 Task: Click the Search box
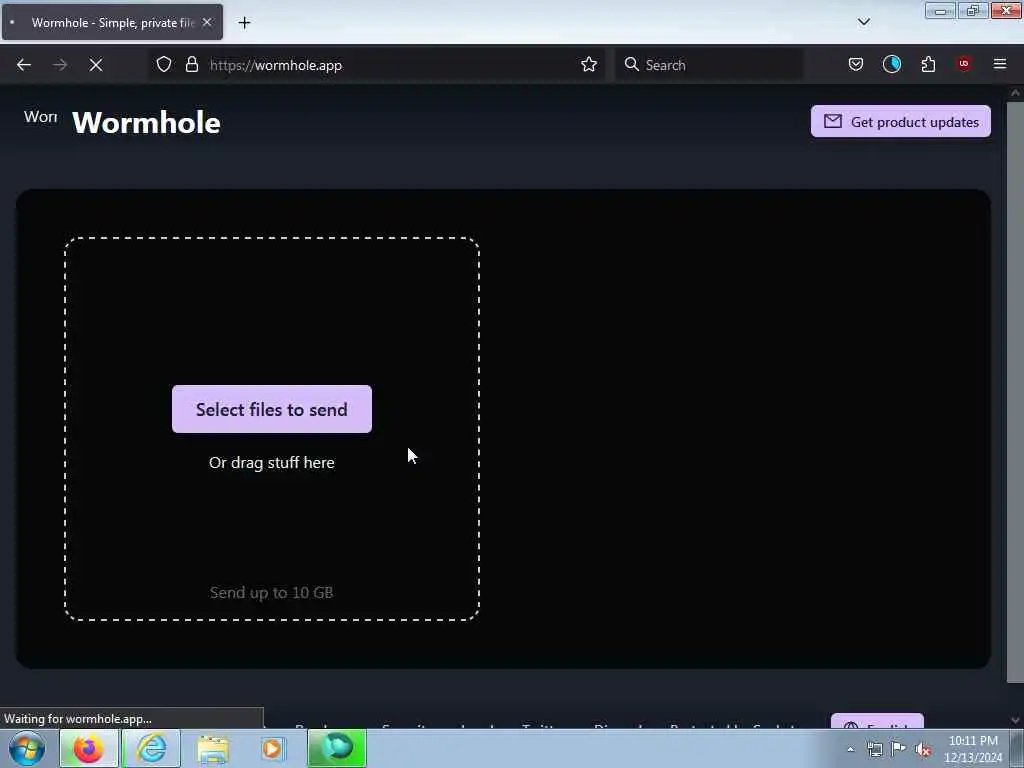[709, 65]
